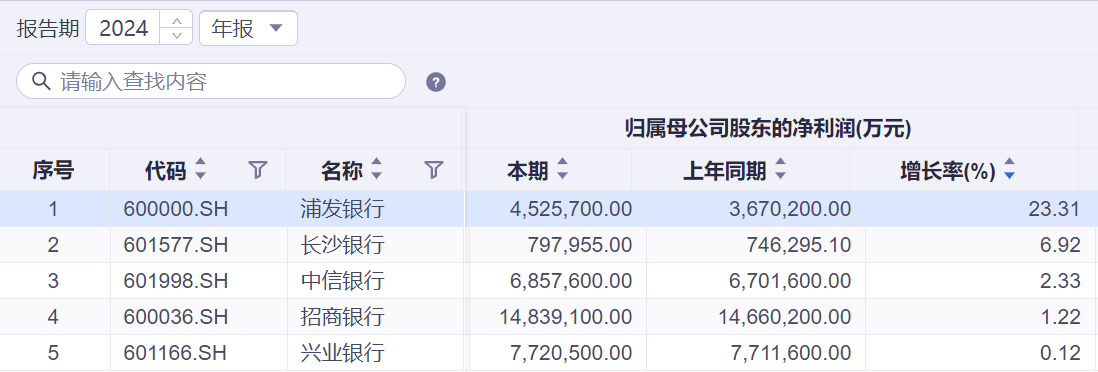1098x372 pixels.
Task: Sort by the 上年同期 column arrows
Action: (x=780, y=169)
